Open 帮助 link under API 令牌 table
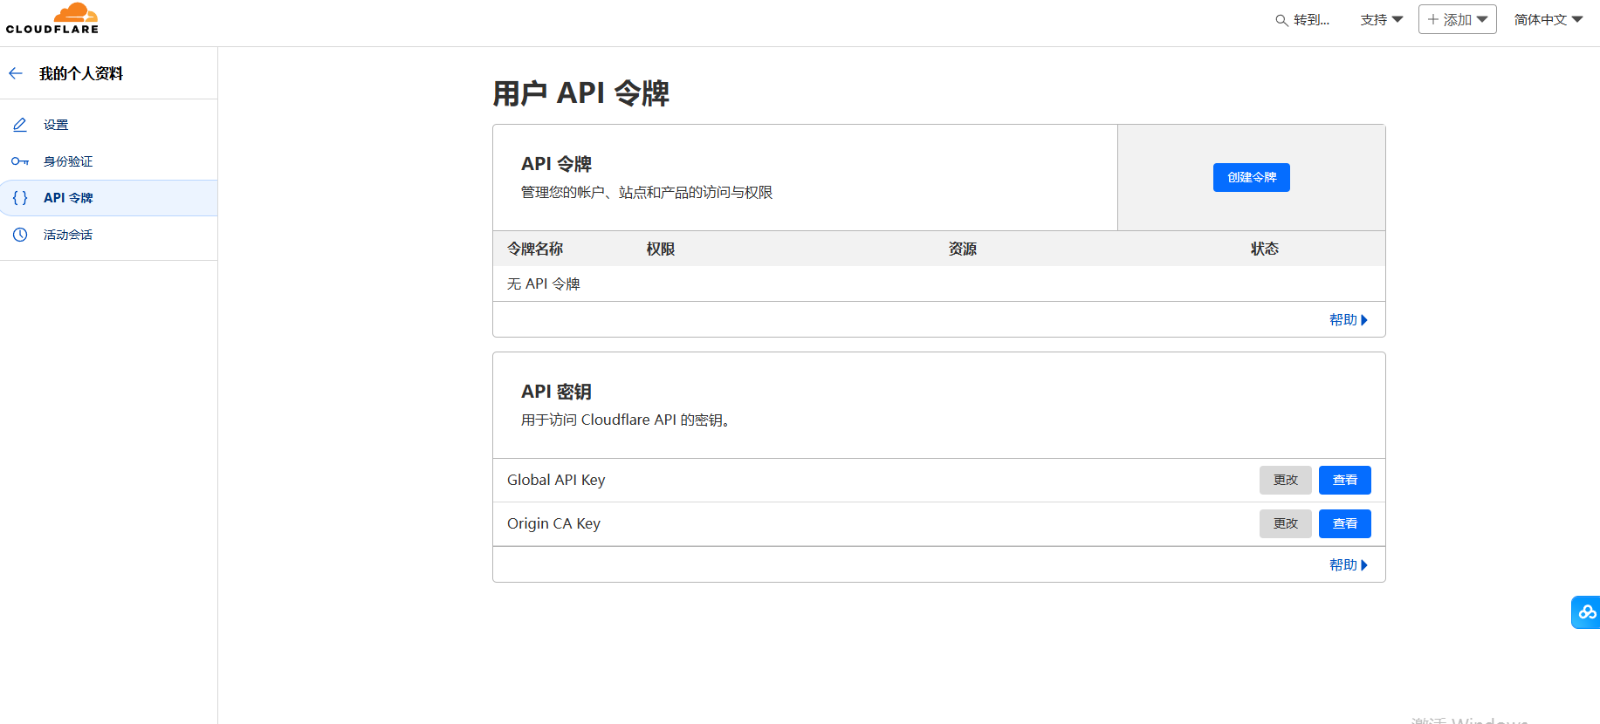1600x724 pixels. click(1348, 320)
